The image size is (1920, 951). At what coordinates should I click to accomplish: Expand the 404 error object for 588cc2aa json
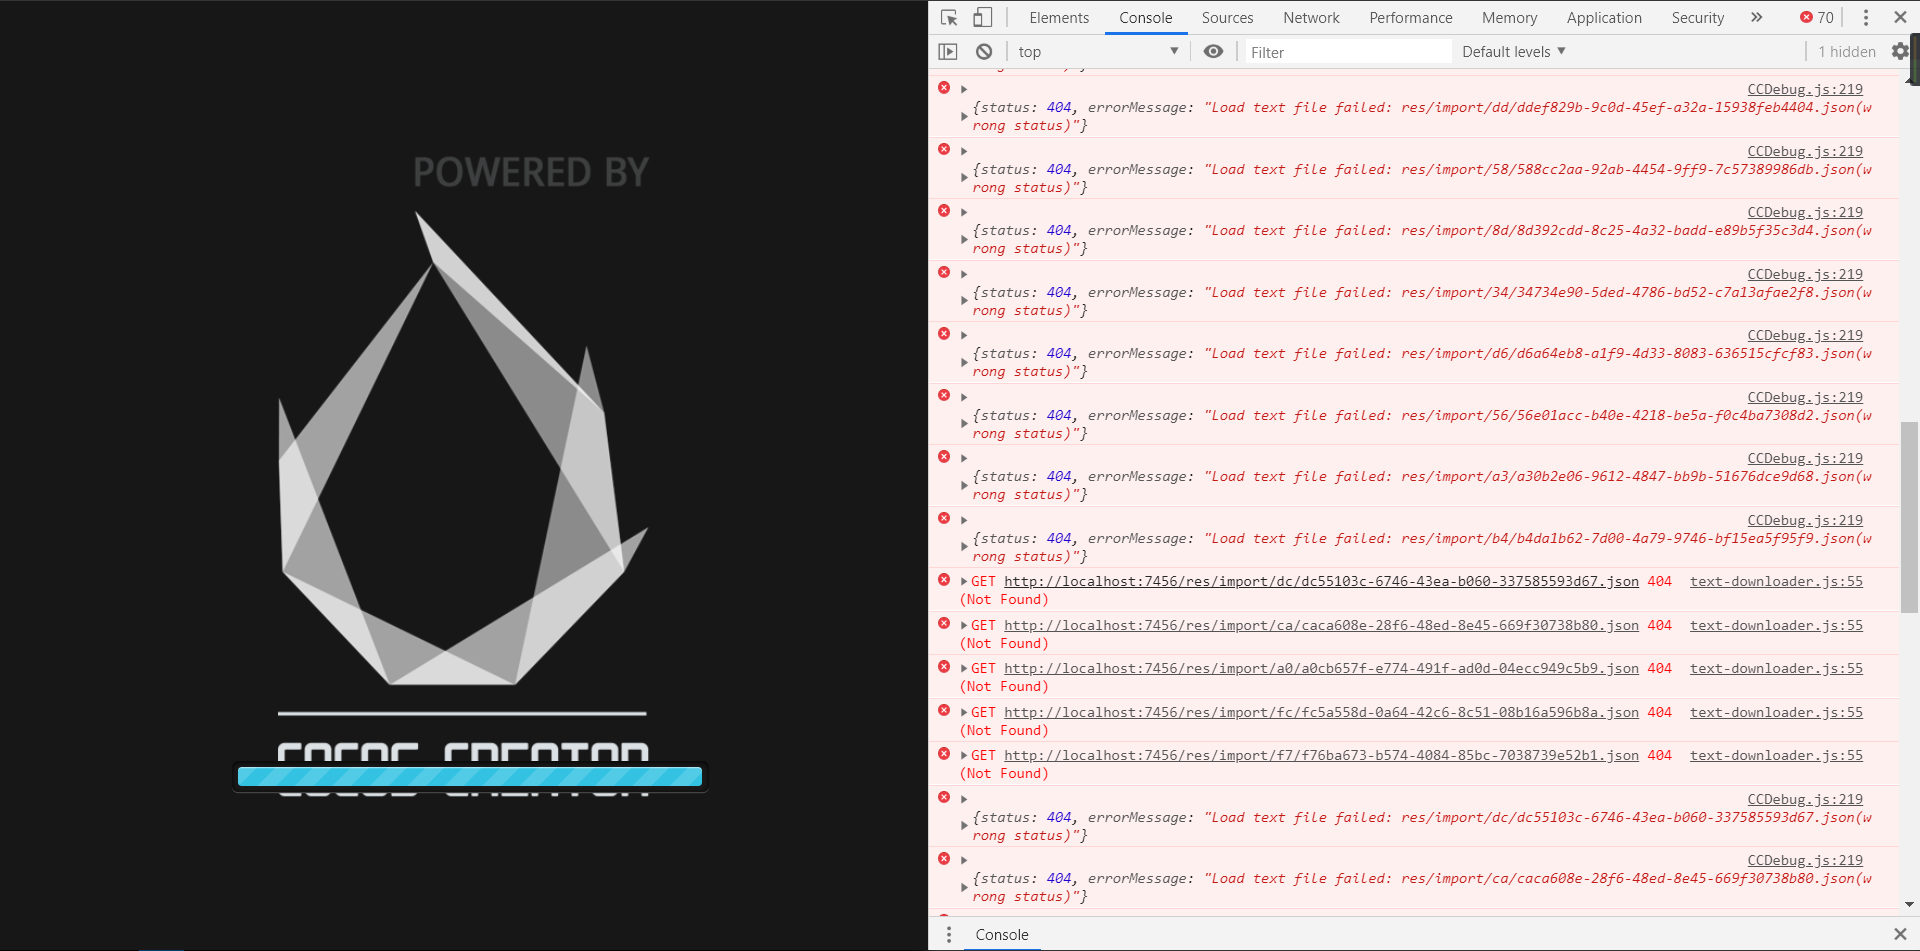[x=964, y=179]
